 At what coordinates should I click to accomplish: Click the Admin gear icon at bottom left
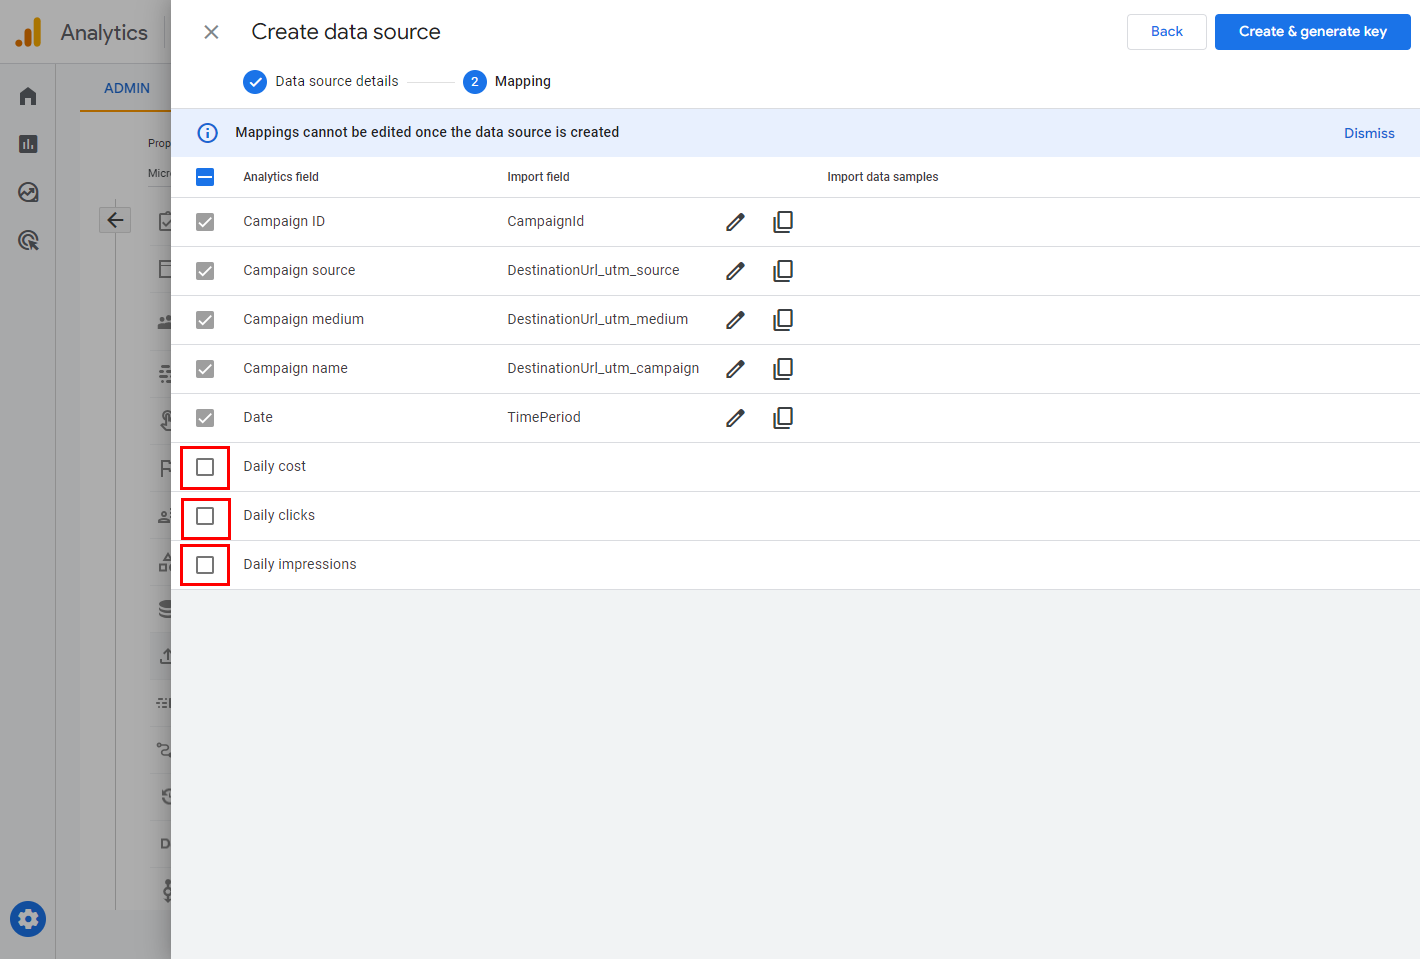coord(28,919)
